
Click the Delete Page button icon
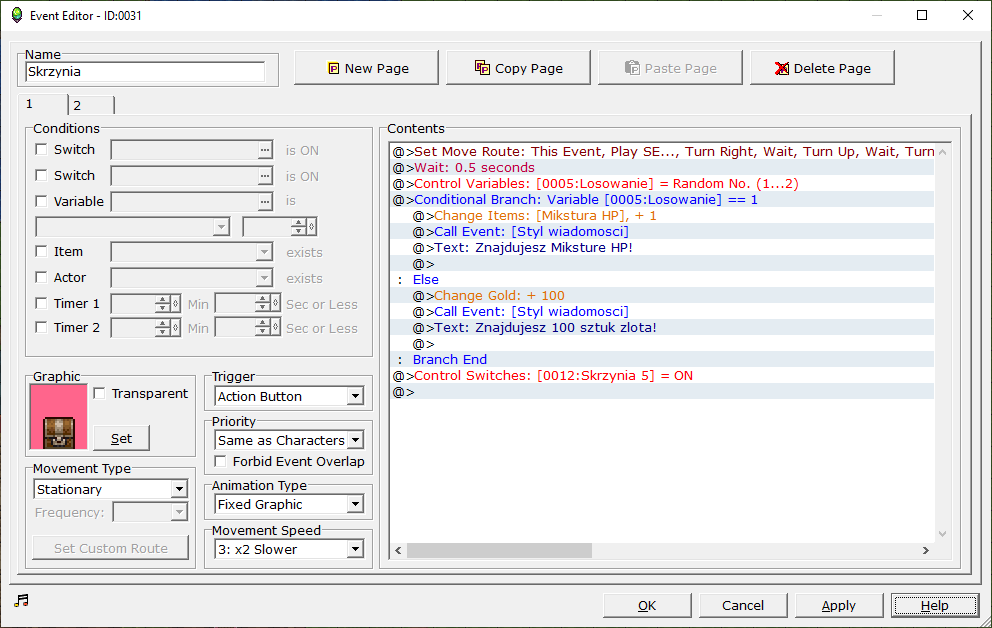[782, 69]
